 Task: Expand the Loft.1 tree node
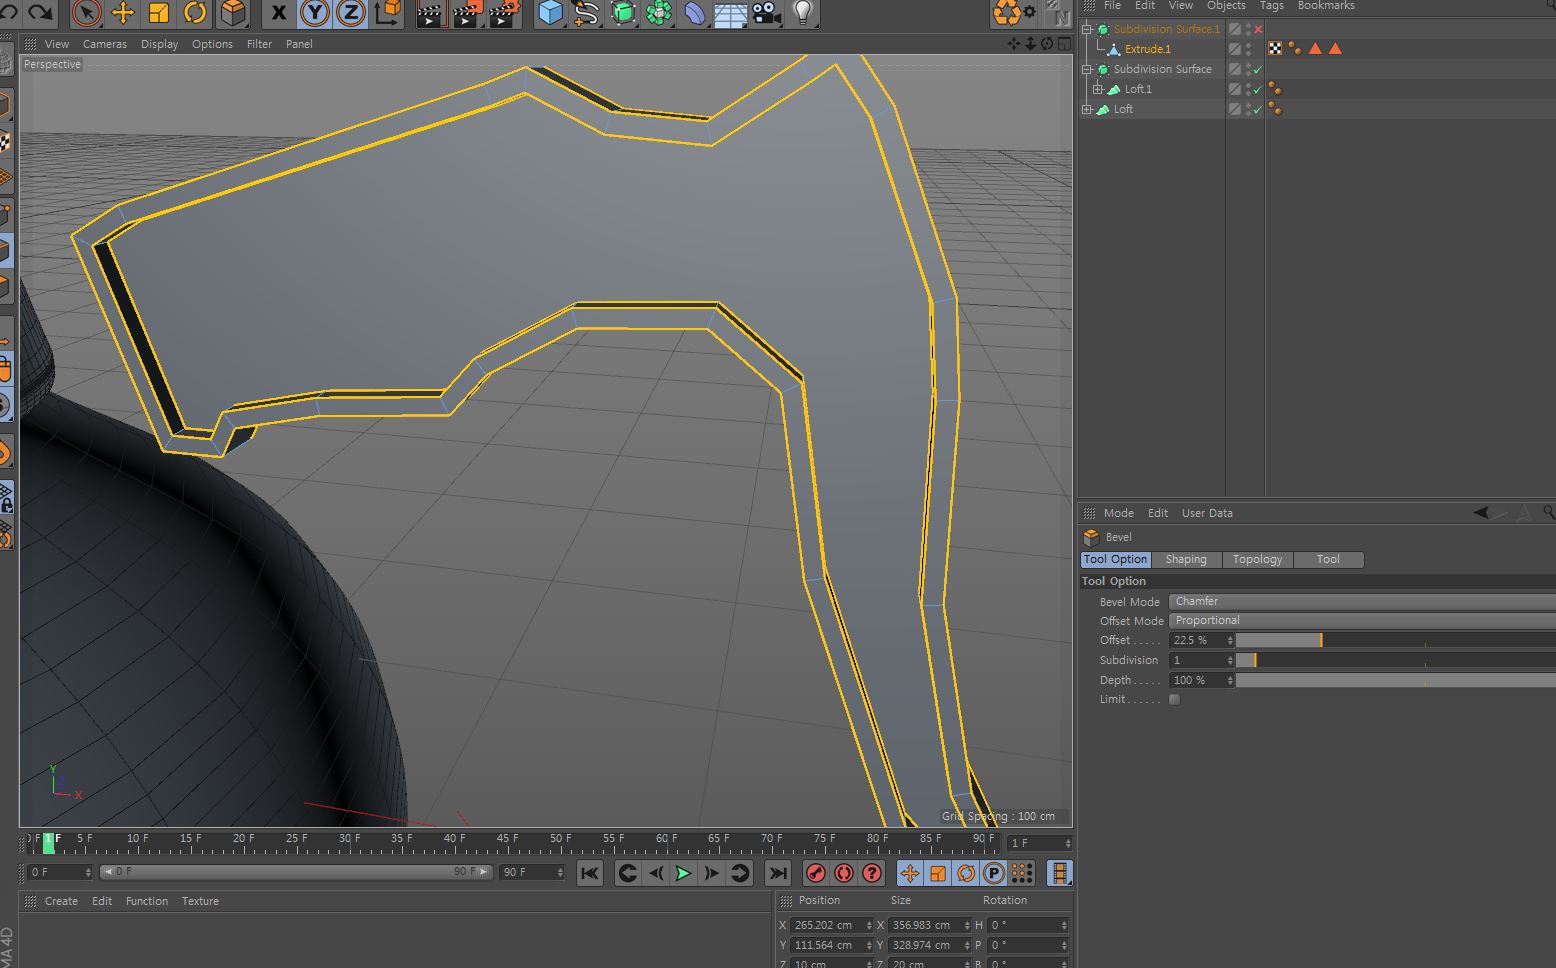(1098, 89)
